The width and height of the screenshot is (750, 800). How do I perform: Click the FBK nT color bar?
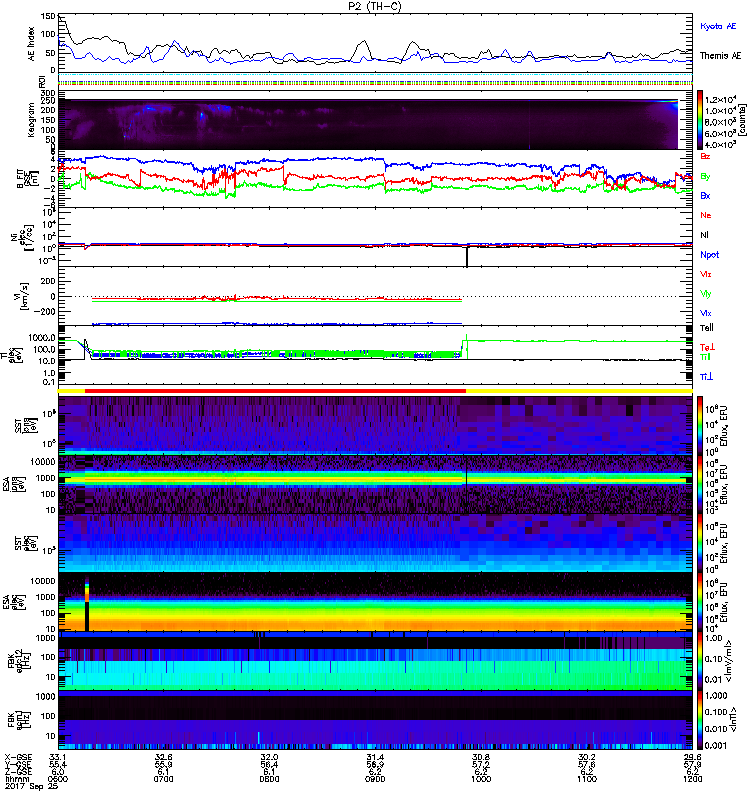(x=700, y=720)
